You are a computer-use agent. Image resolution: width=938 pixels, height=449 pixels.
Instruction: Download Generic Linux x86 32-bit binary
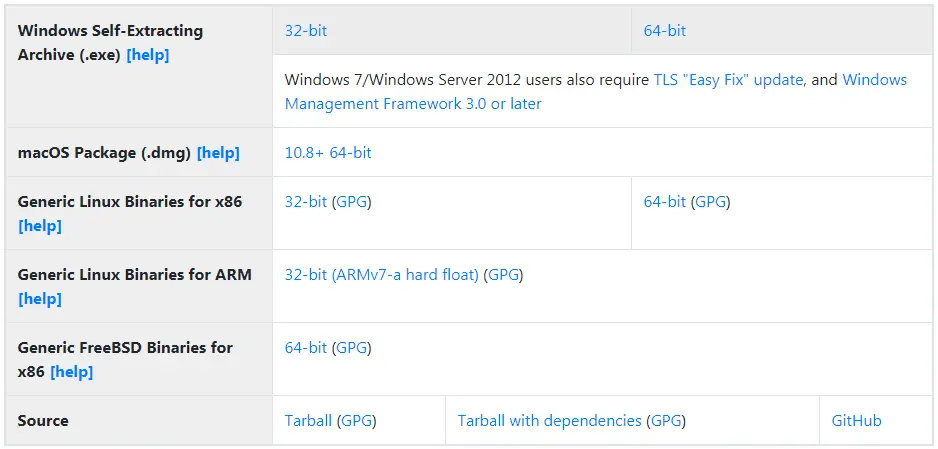[306, 202]
